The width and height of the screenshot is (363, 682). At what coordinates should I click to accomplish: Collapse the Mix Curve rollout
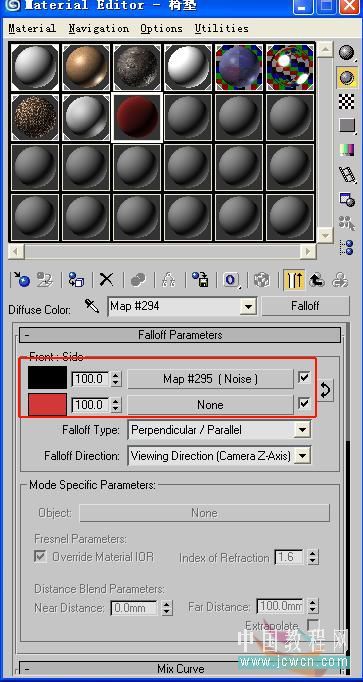coord(180,668)
